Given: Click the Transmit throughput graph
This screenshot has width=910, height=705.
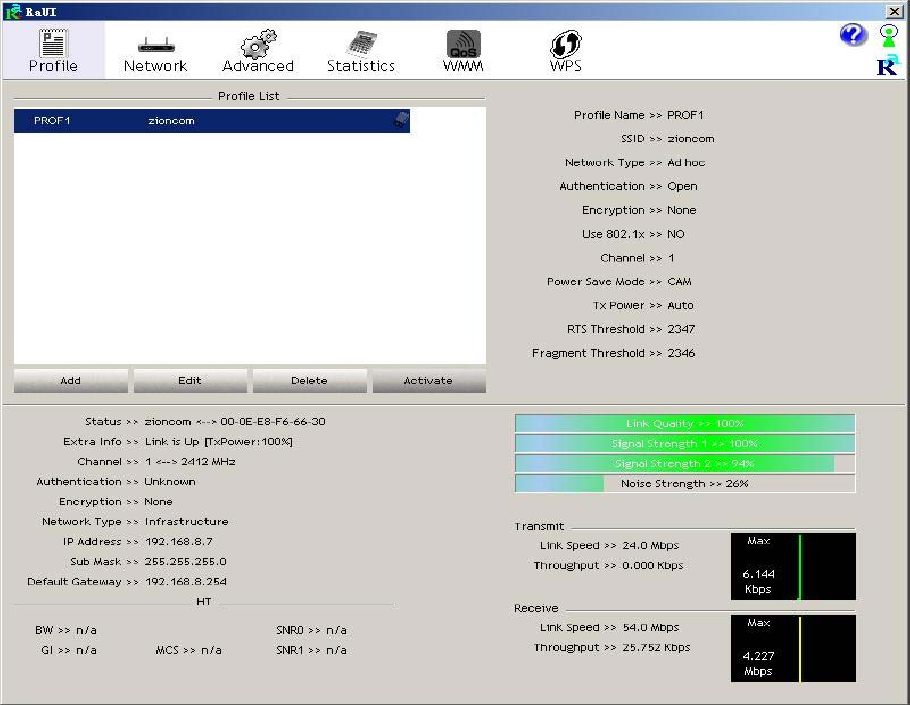Looking at the screenshot, I should coord(793,566).
